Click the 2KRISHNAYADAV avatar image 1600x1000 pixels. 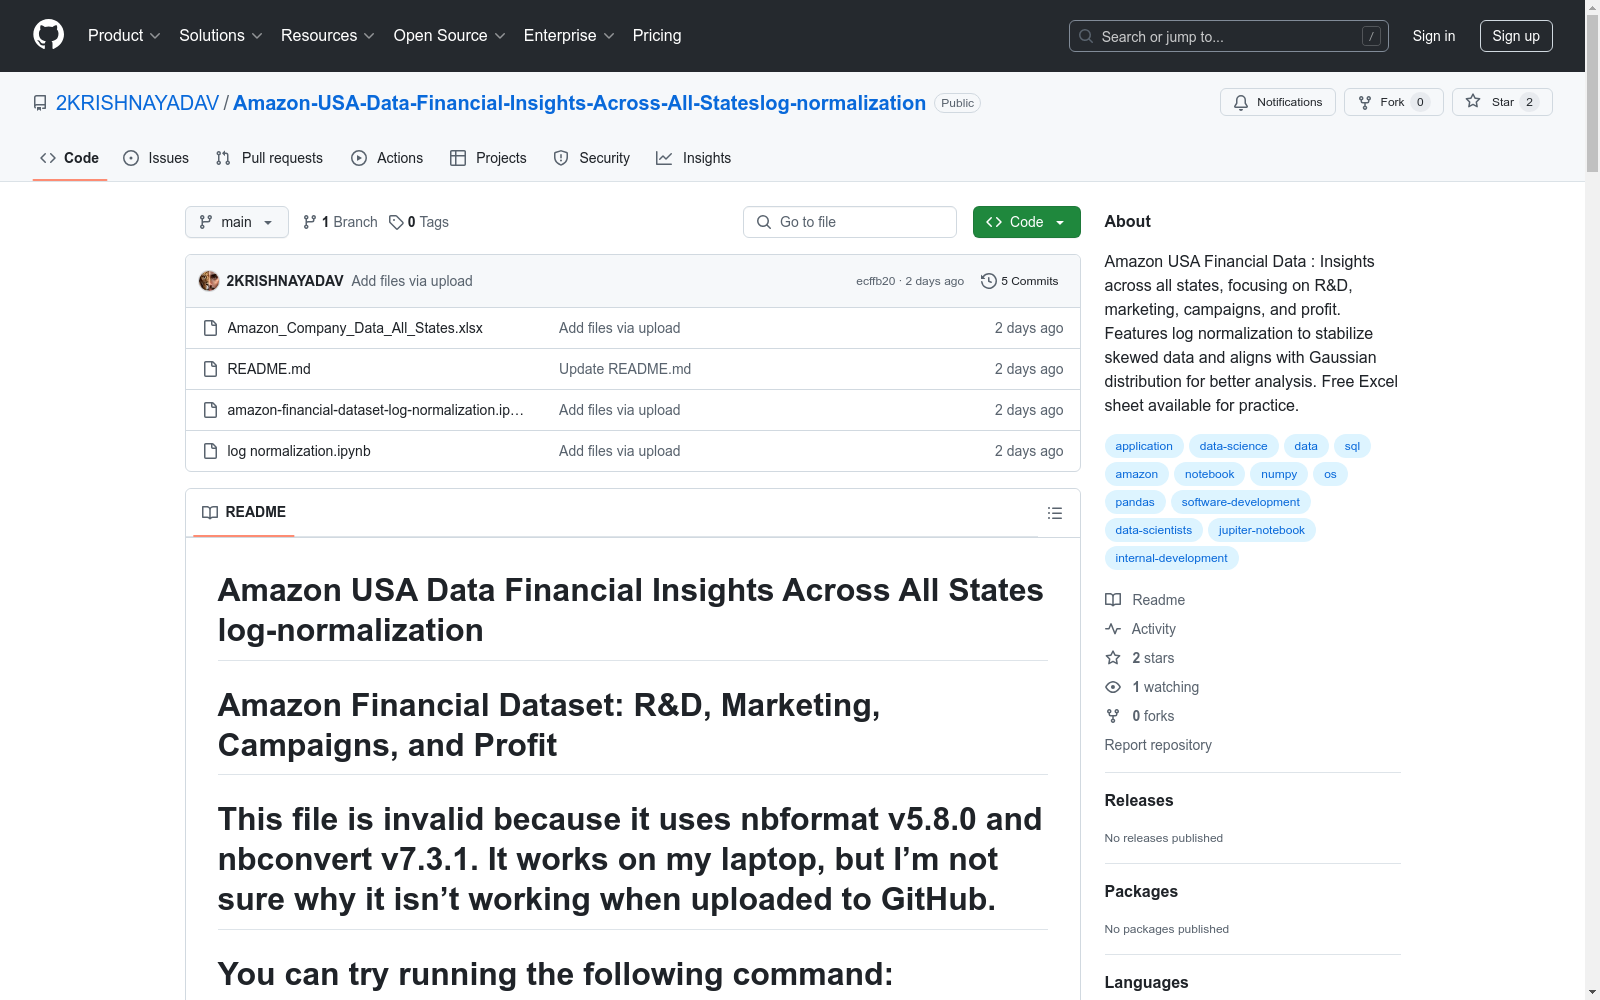click(x=209, y=281)
